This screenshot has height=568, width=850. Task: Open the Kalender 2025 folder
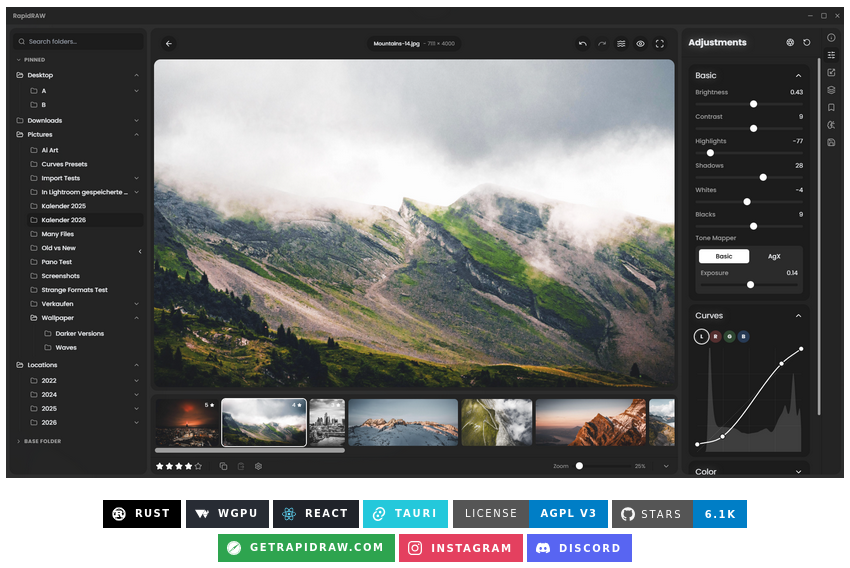(63, 206)
